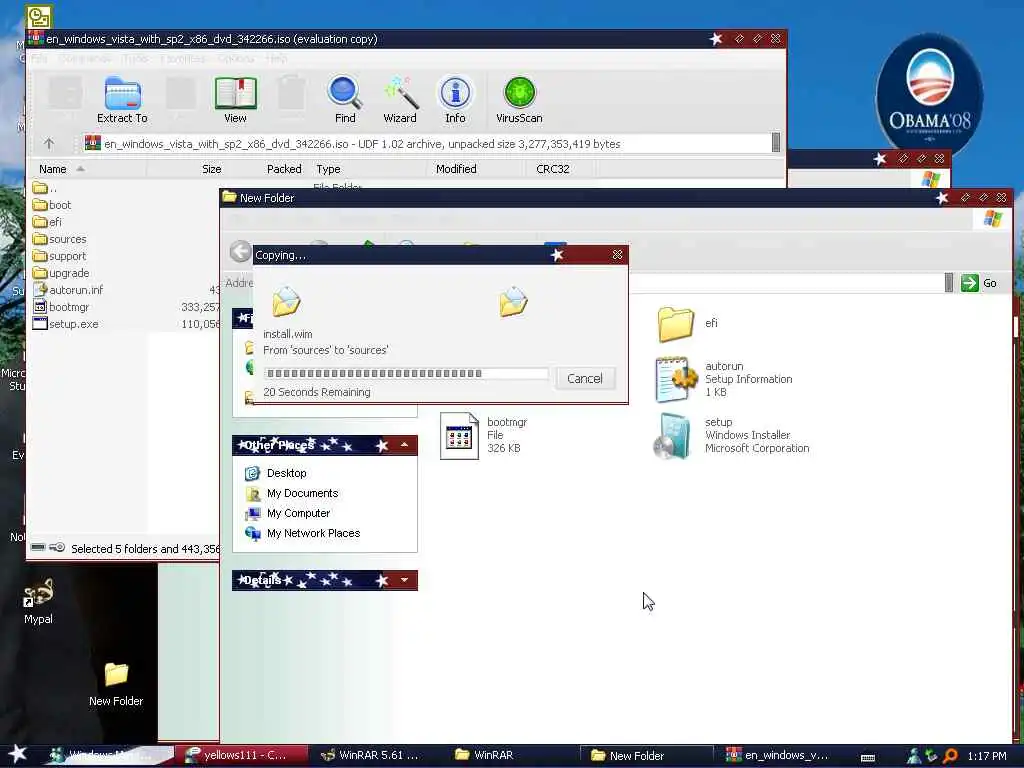Select autorun.inf in WinRAR list
This screenshot has height=768, width=1024.
pos(68,290)
